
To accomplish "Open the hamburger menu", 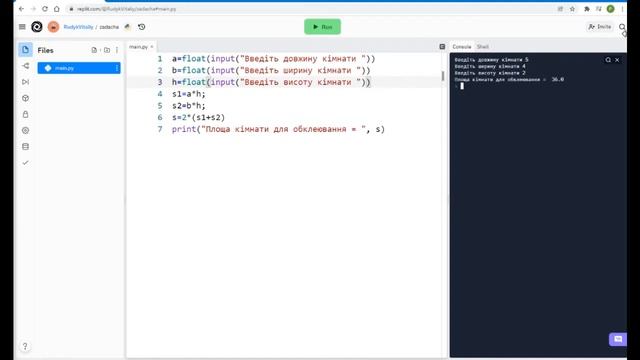I will [x=22, y=27].
